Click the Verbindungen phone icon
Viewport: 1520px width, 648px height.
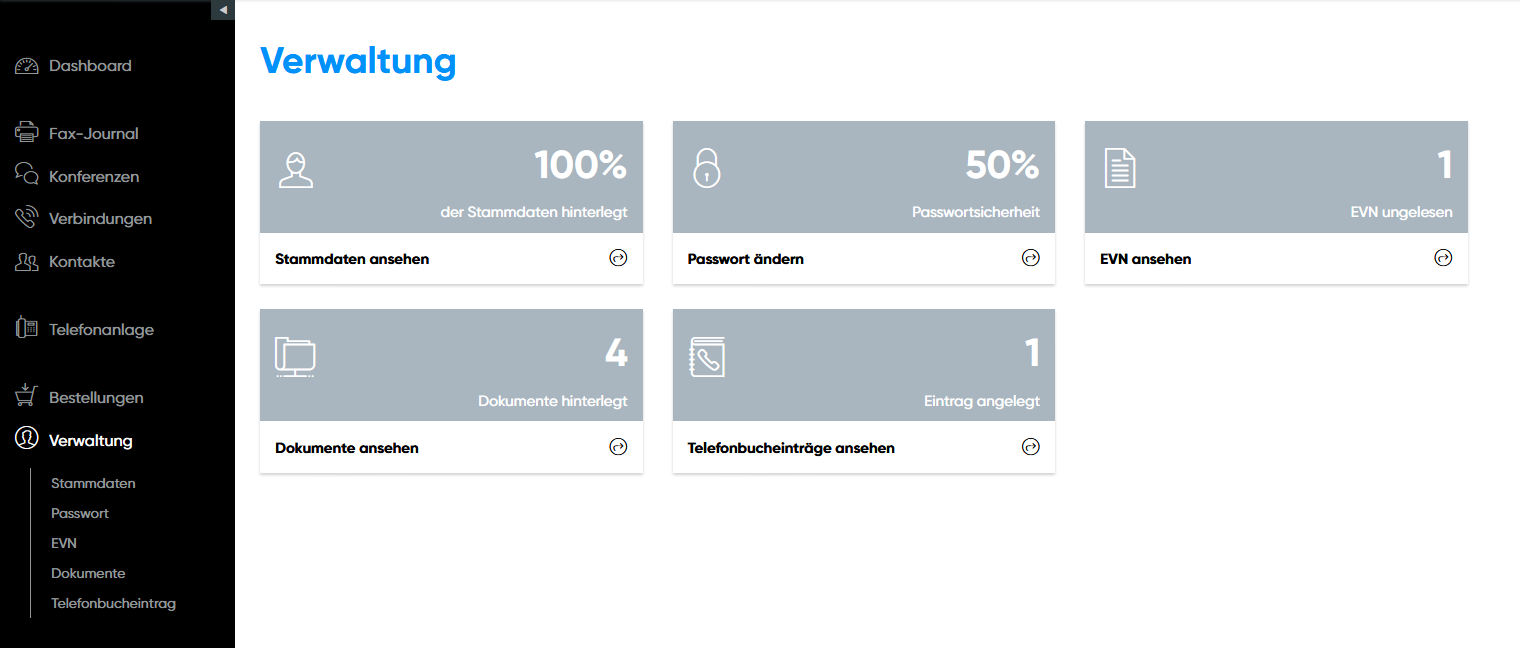coord(27,218)
